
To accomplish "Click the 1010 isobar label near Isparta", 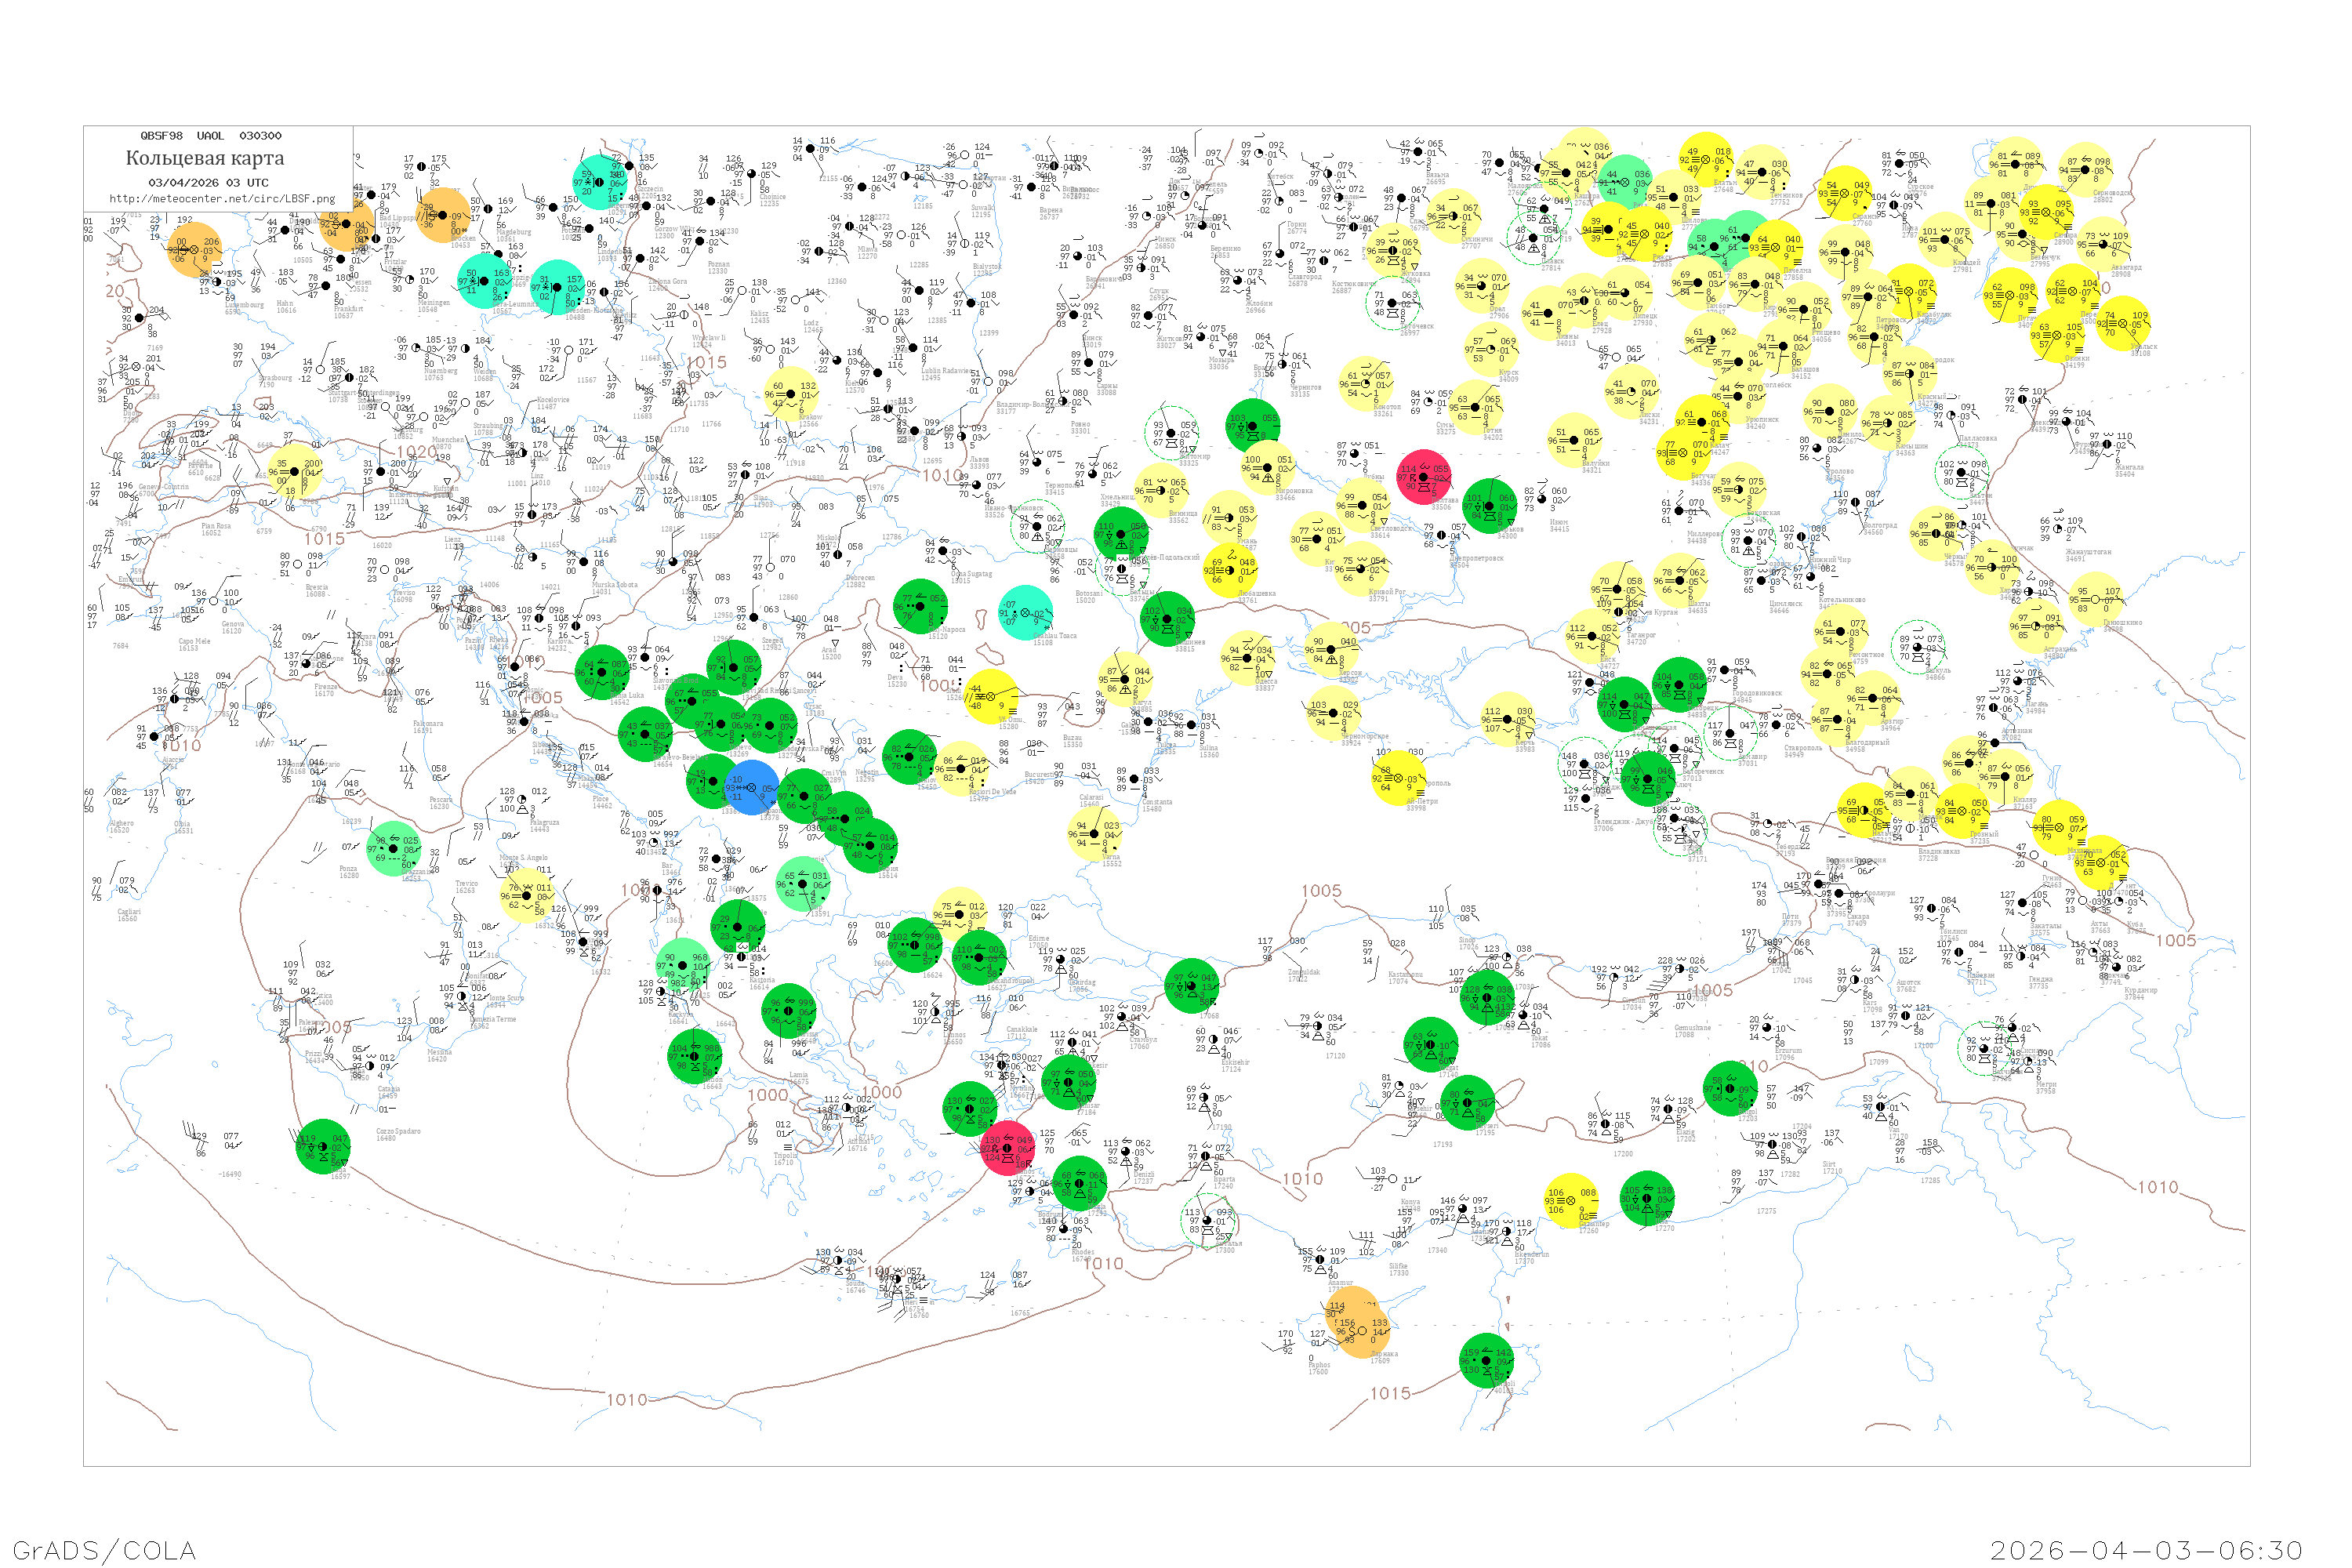I will click(1302, 1179).
